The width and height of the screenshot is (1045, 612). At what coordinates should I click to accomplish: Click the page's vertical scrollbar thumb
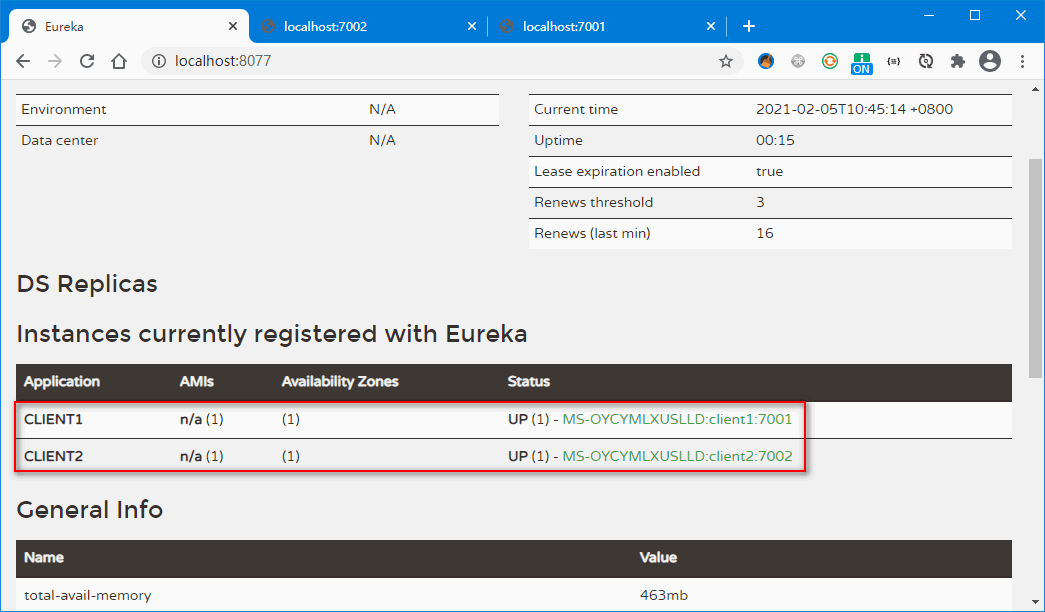click(x=1035, y=268)
